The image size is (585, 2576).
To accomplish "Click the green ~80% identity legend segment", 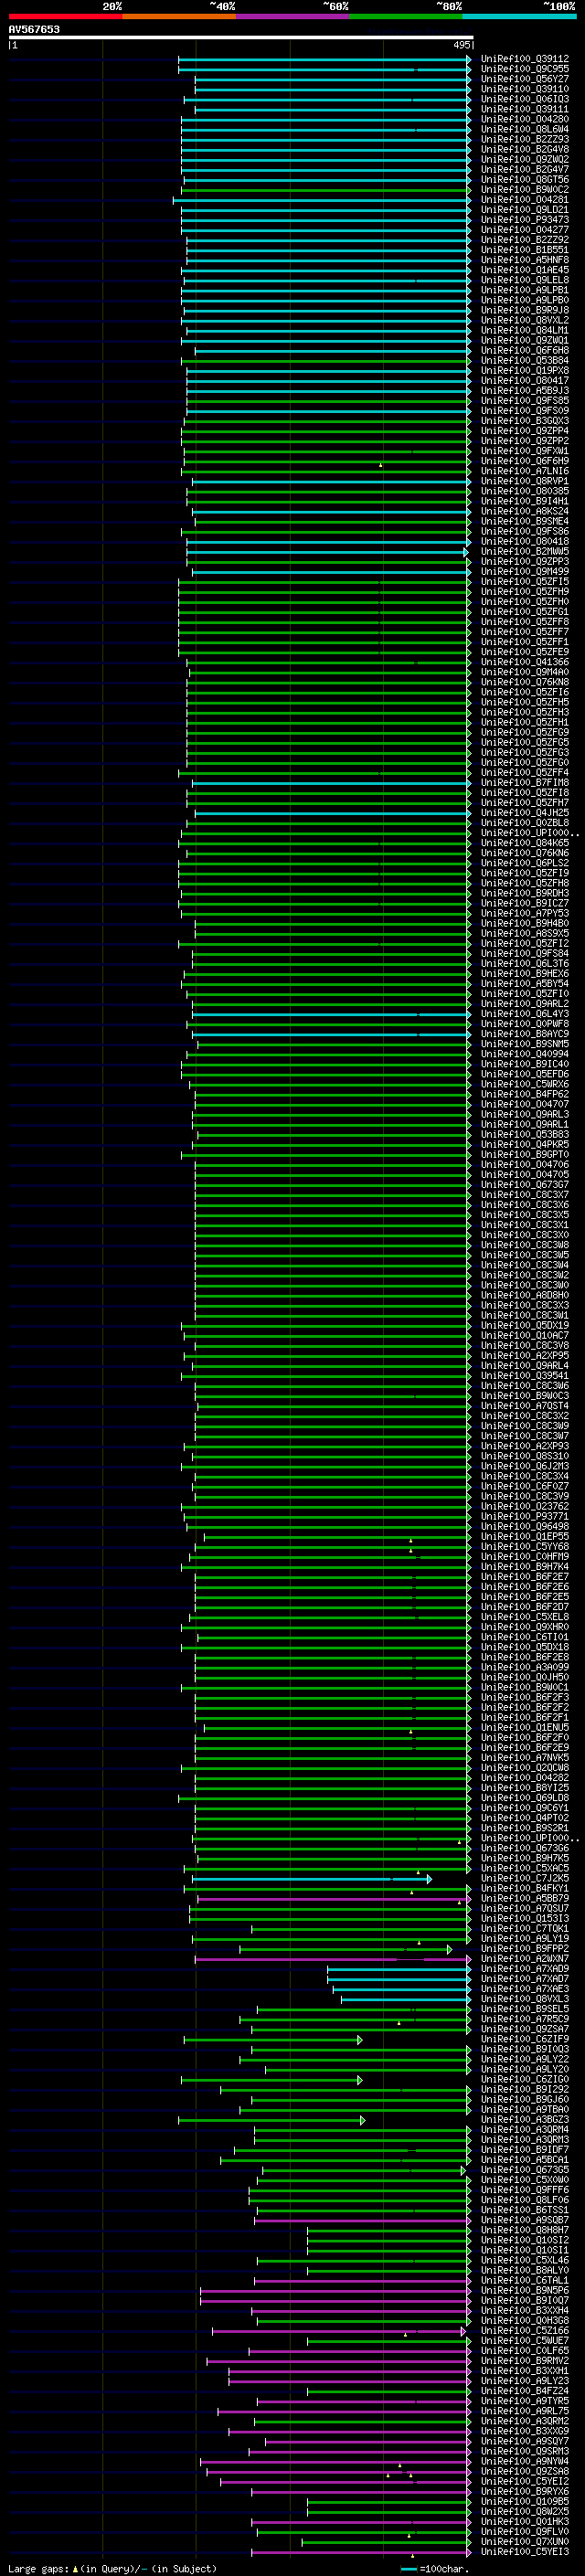I will [x=406, y=16].
